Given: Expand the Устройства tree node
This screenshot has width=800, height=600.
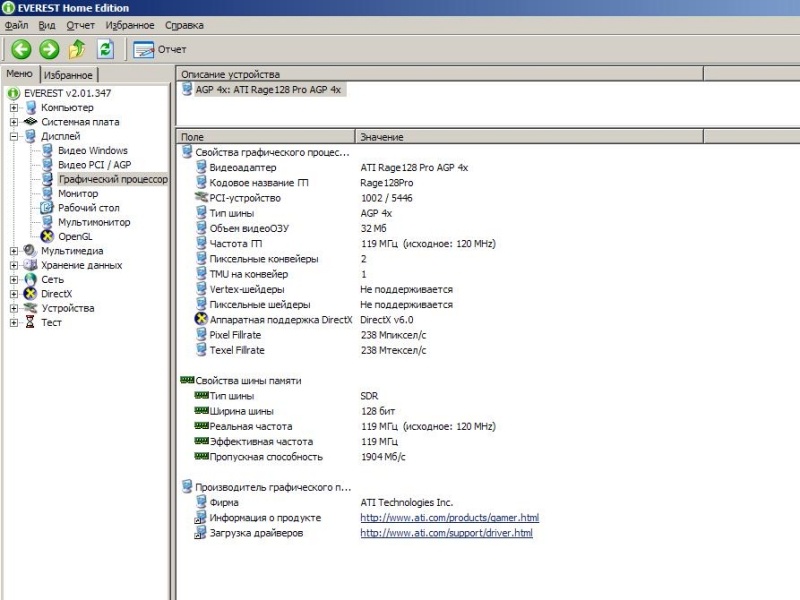Looking at the screenshot, I should [14, 308].
